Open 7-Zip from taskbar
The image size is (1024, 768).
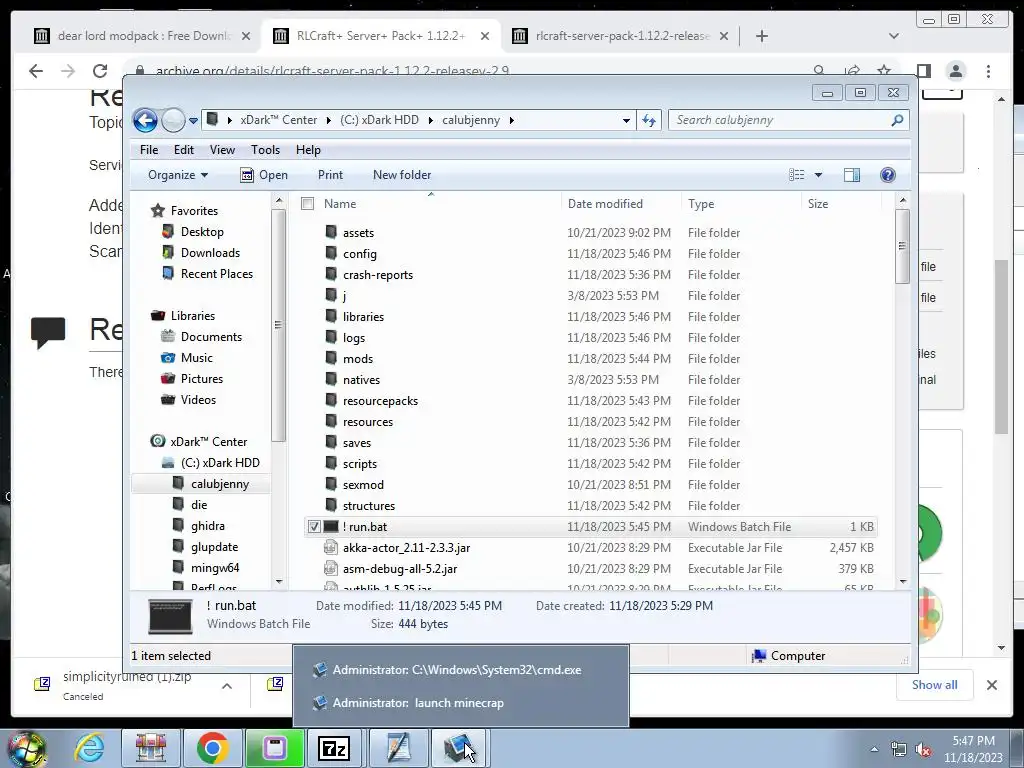pyautogui.click(x=333, y=748)
